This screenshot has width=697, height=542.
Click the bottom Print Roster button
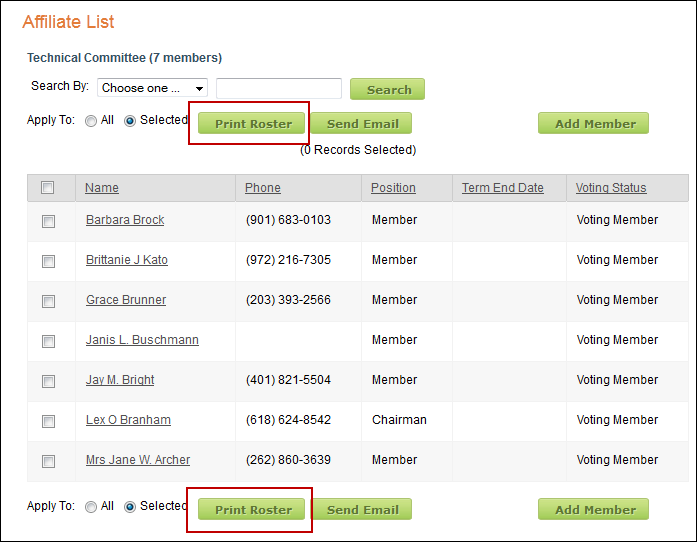(253, 510)
